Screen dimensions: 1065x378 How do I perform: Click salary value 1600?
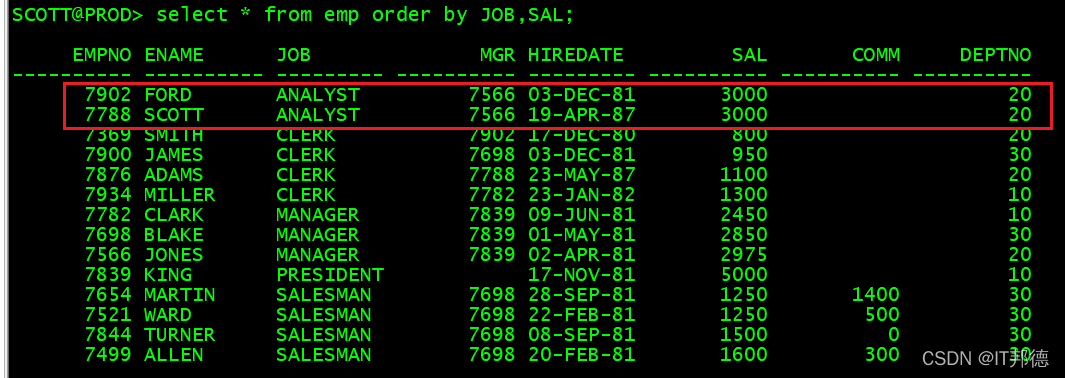coord(744,354)
